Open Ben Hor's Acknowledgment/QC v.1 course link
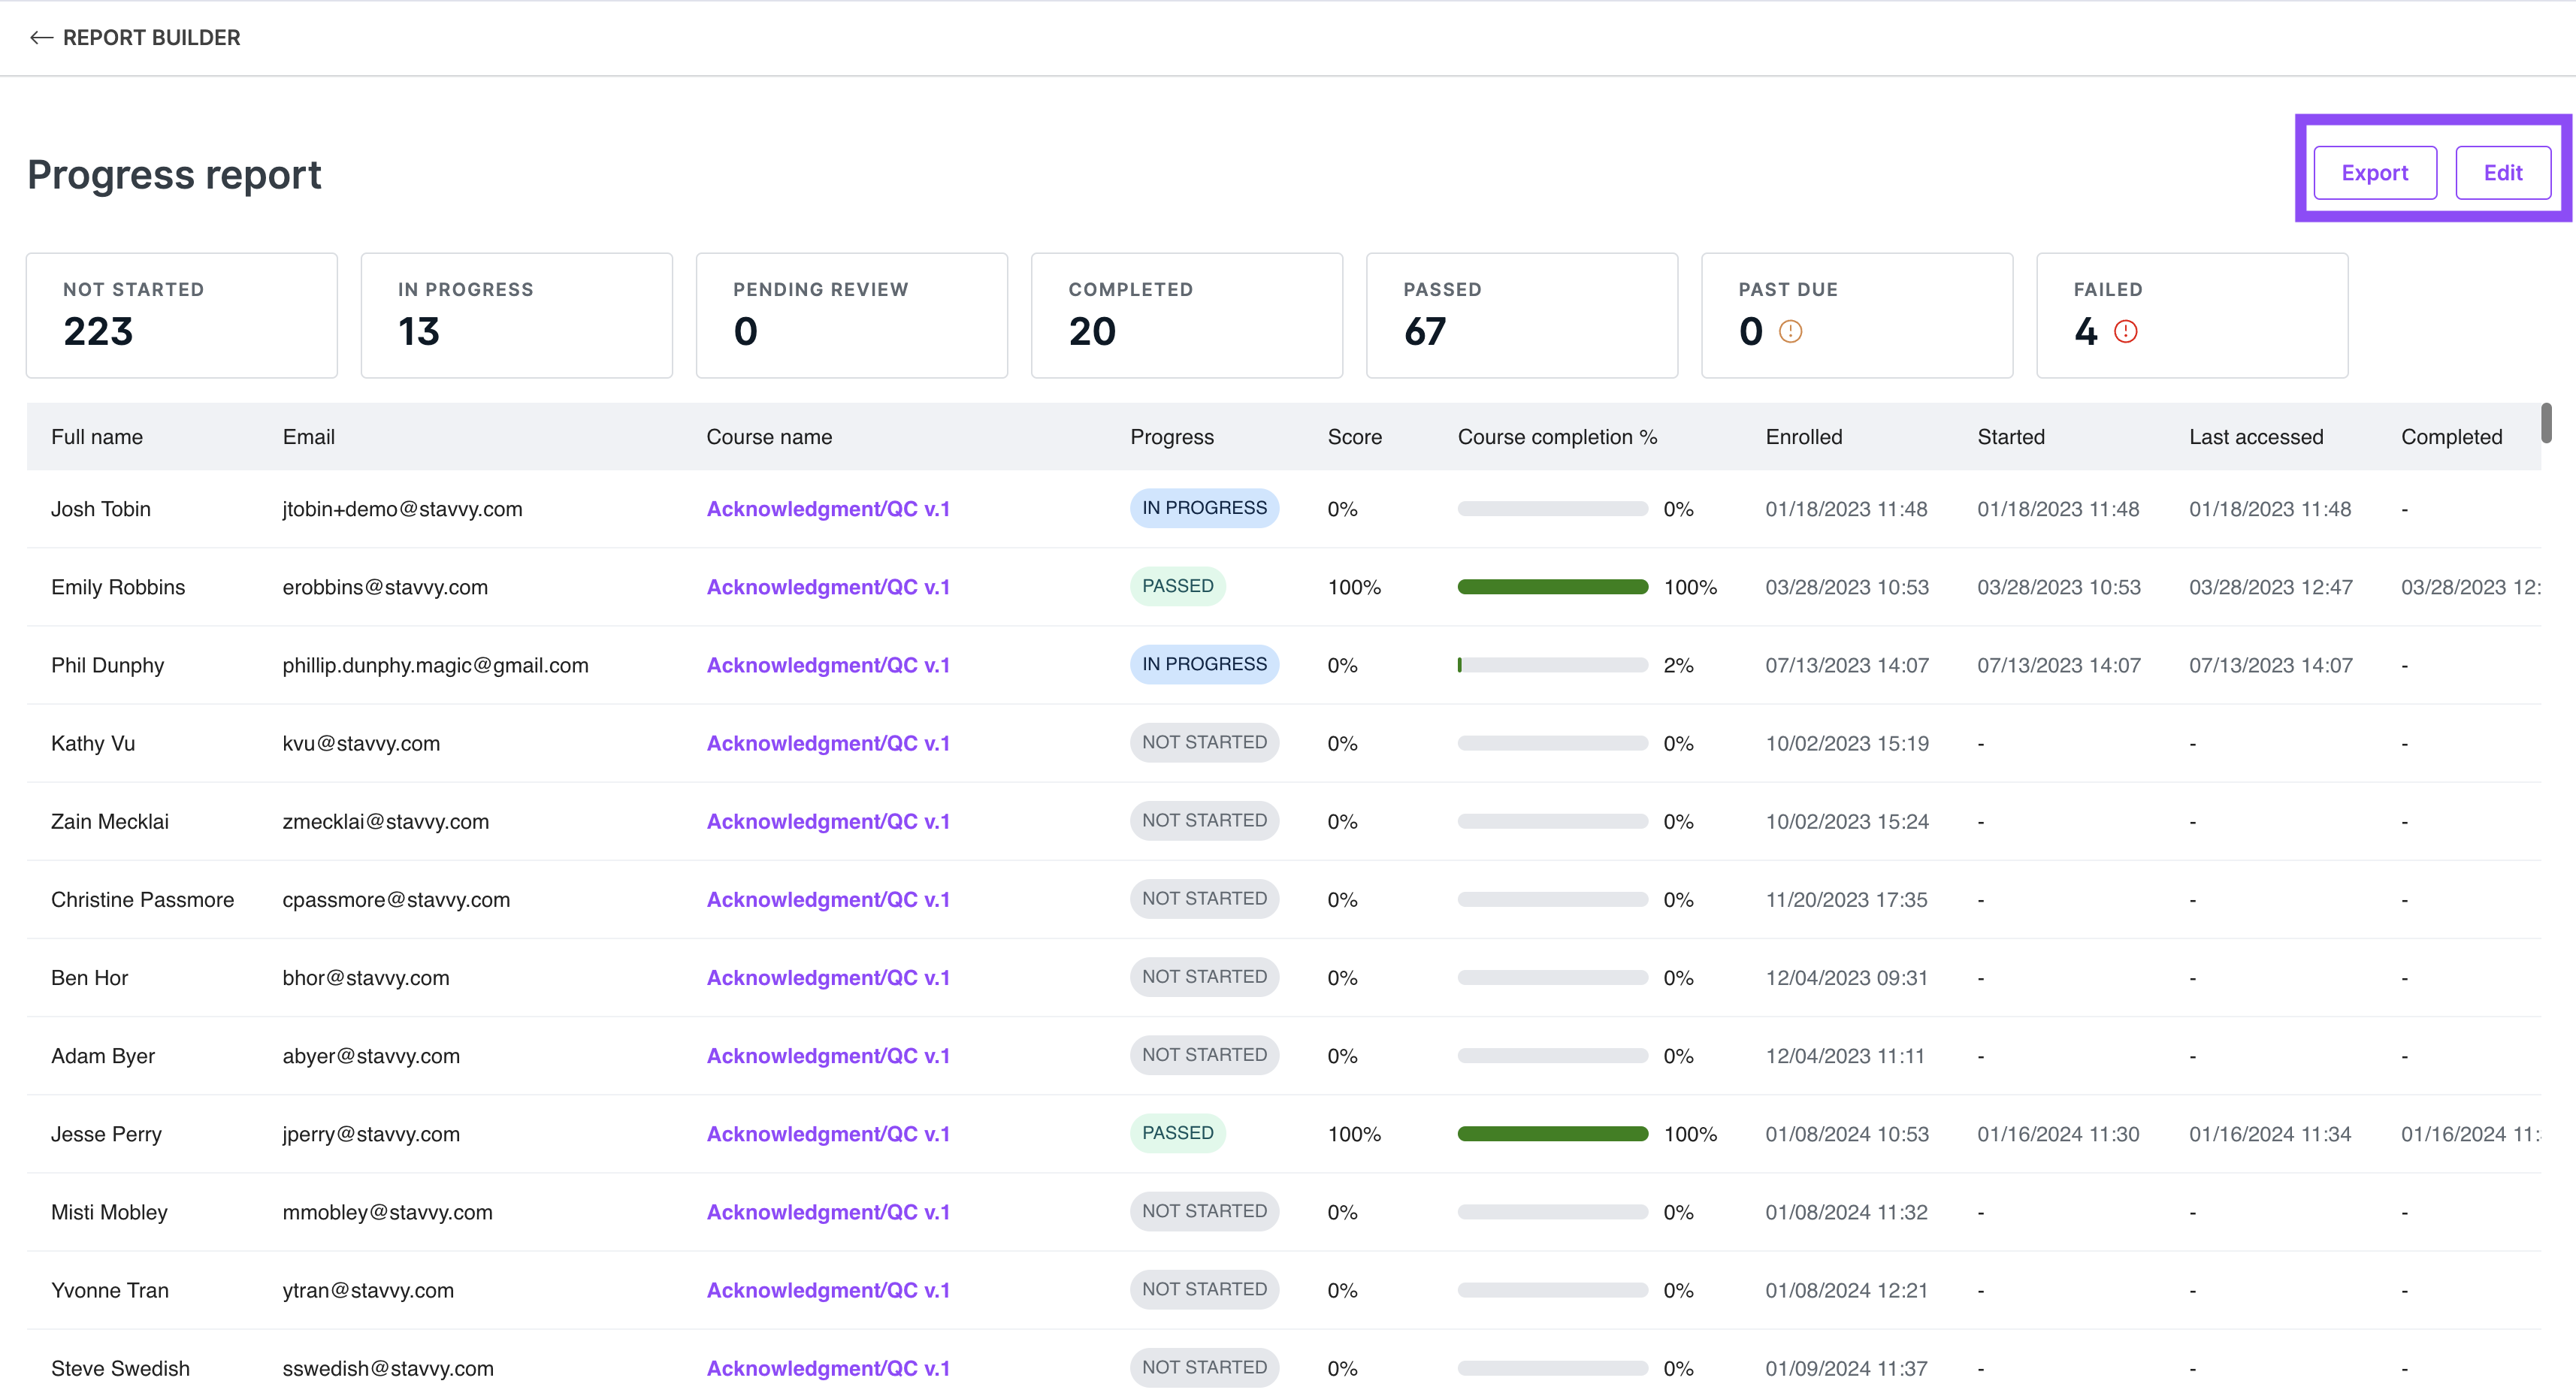 click(x=828, y=977)
